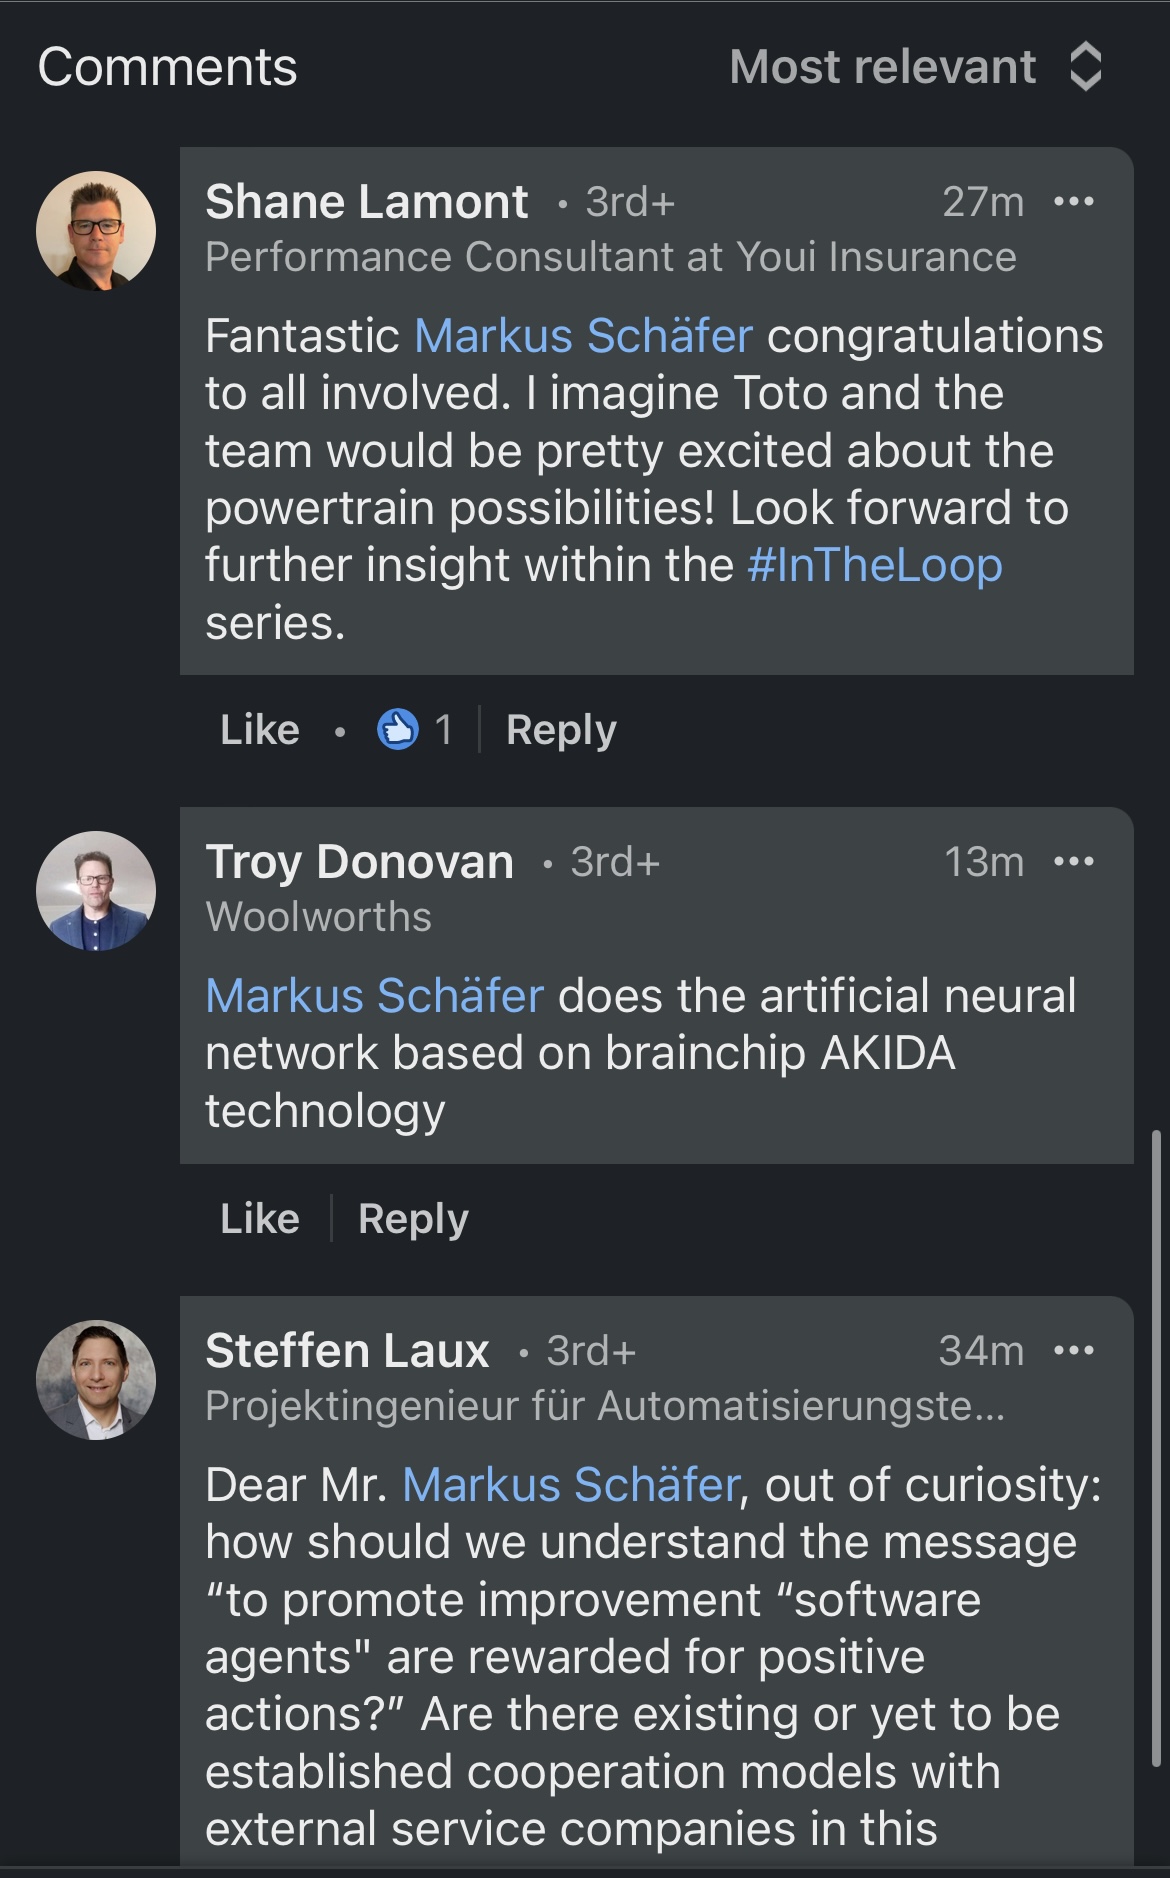Open the Most relevant sort dropdown
1170x1878 pixels.
[x=882, y=67]
